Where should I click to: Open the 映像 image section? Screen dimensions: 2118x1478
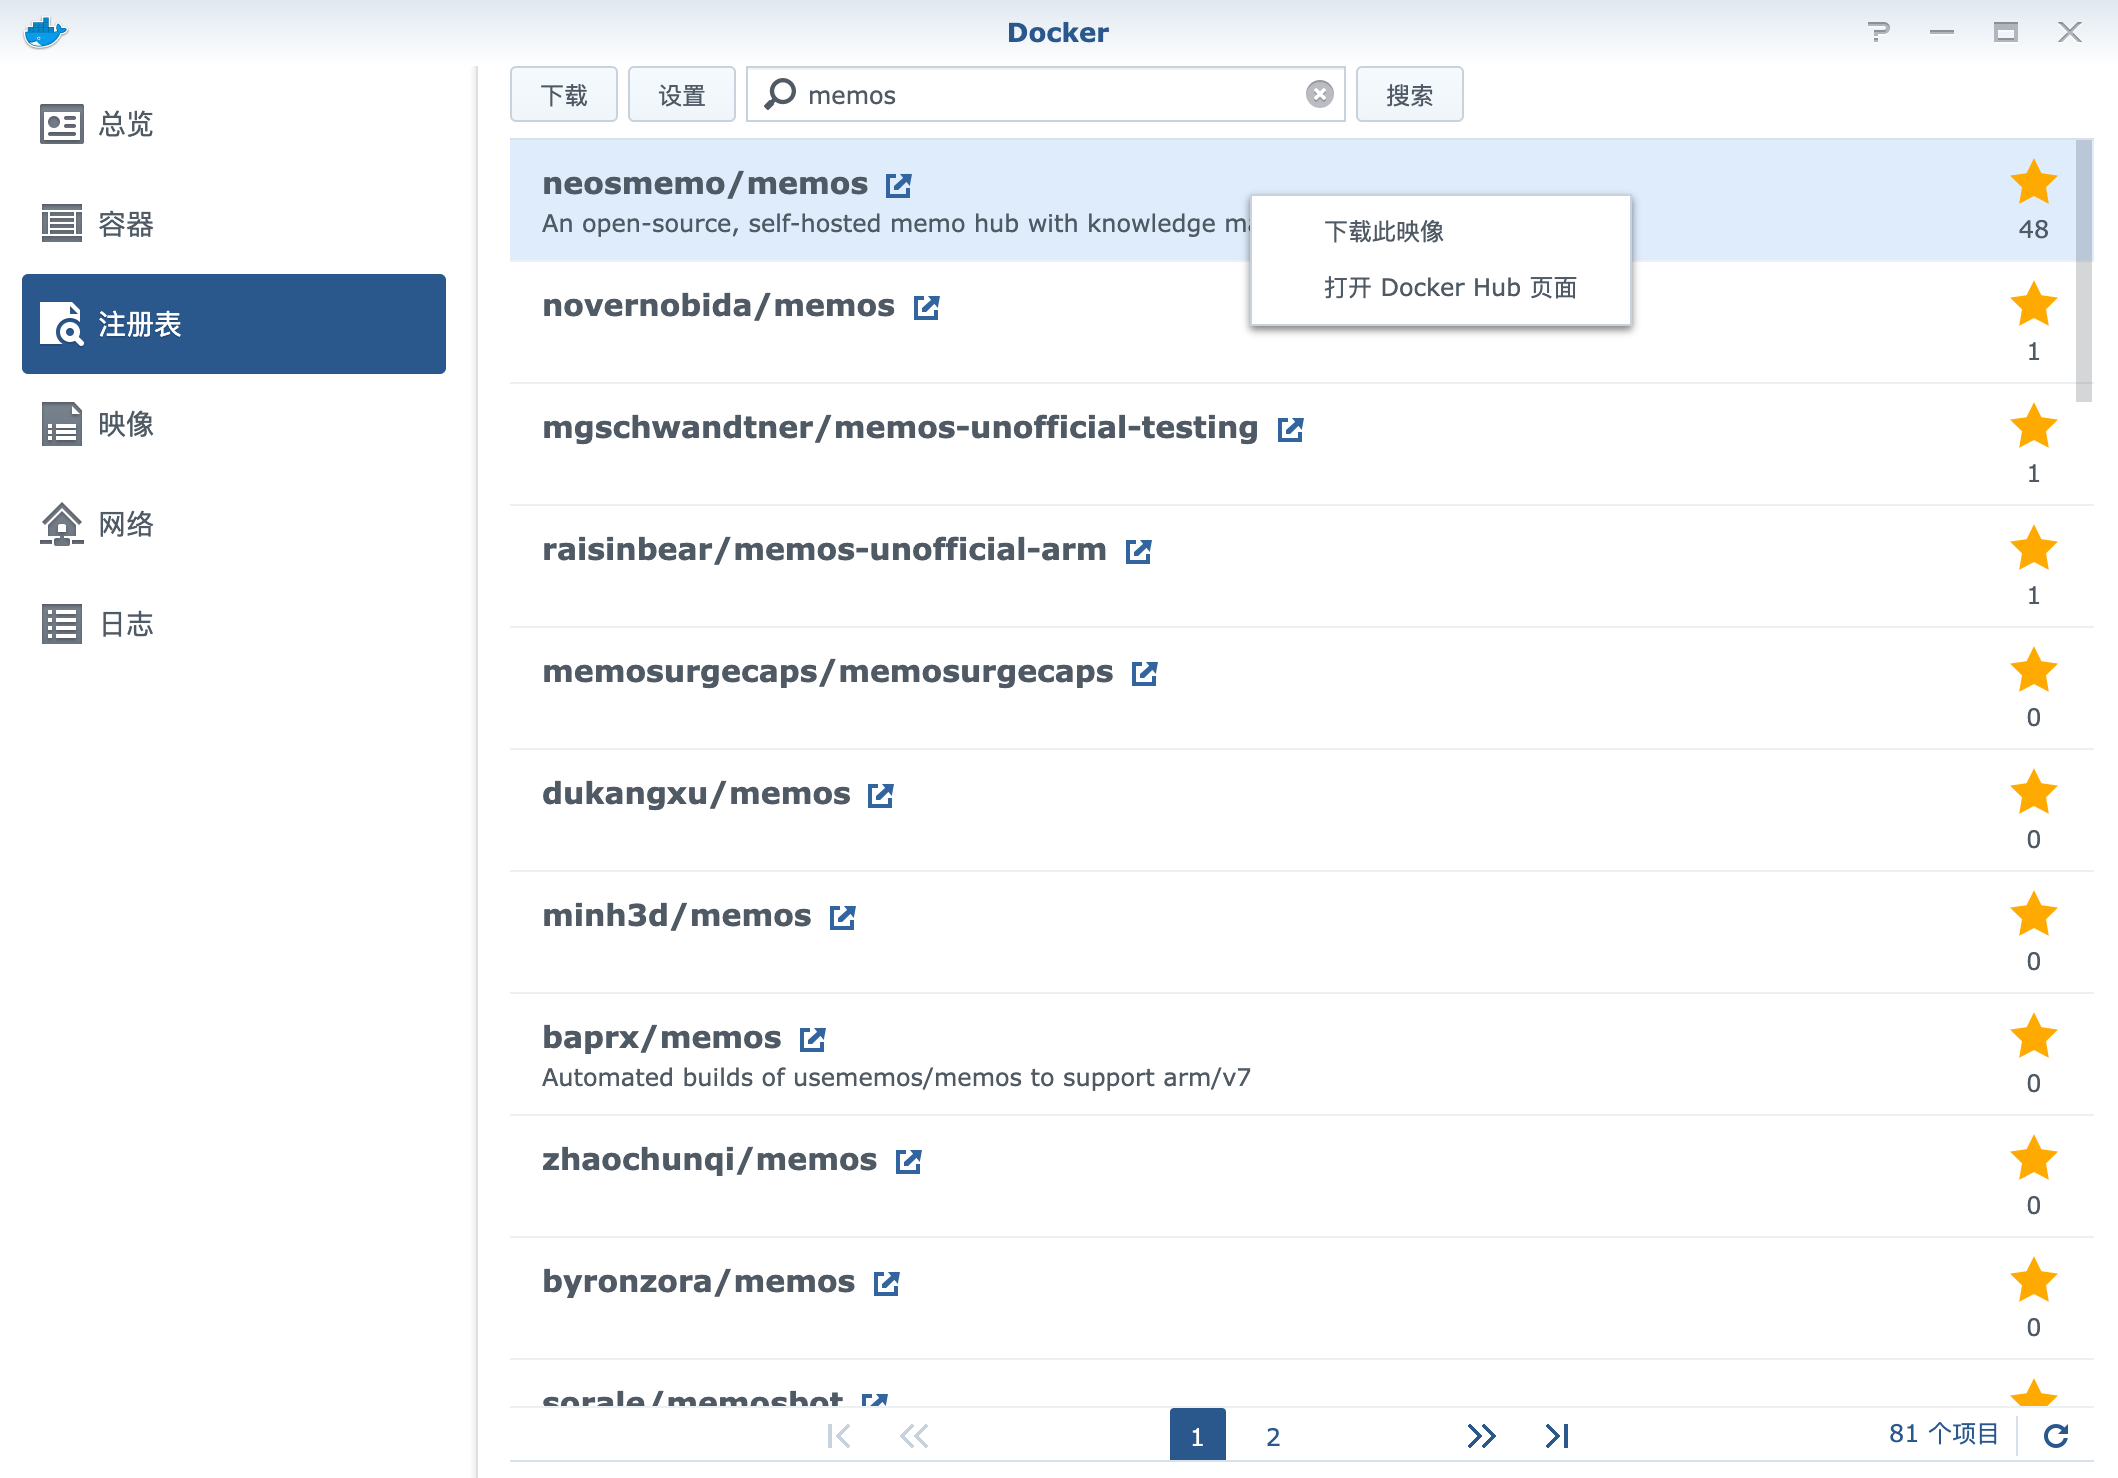234,424
